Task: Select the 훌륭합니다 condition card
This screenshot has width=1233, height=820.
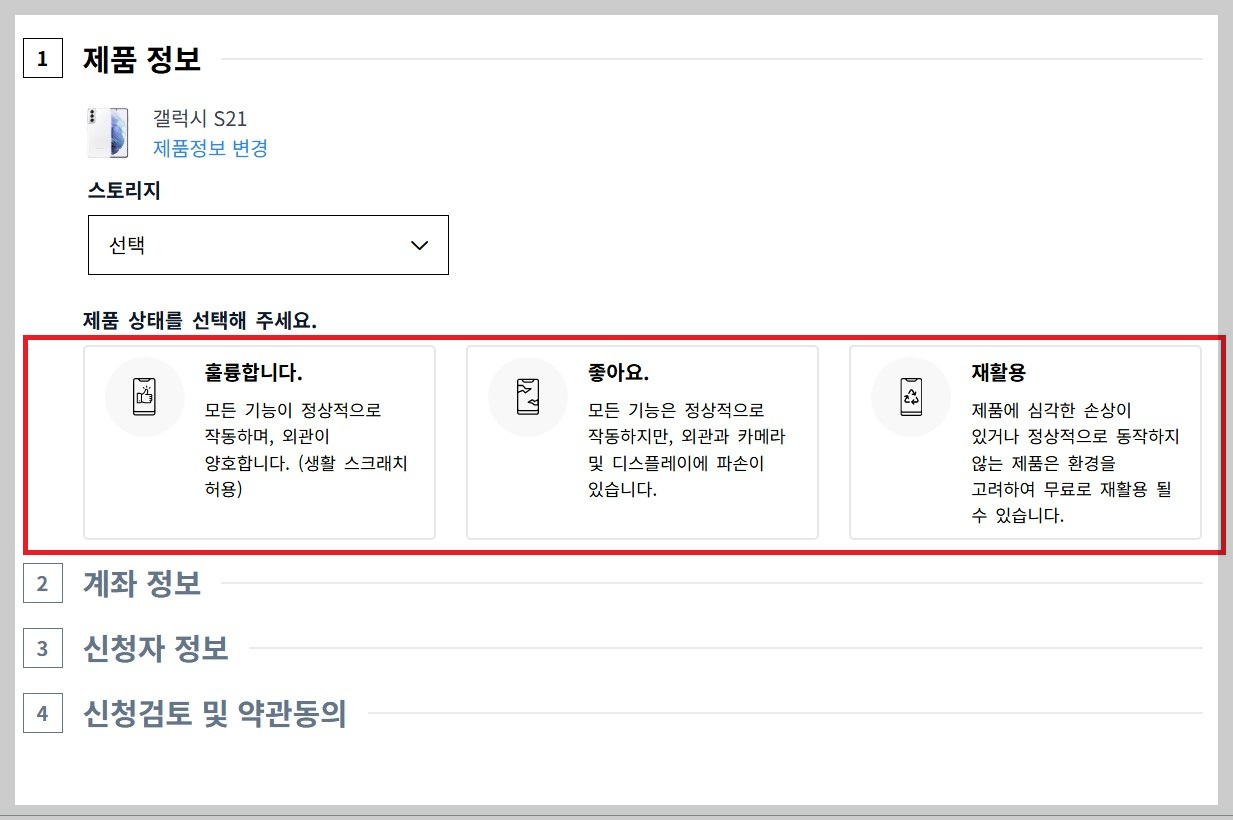Action: (x=259, y=440)
